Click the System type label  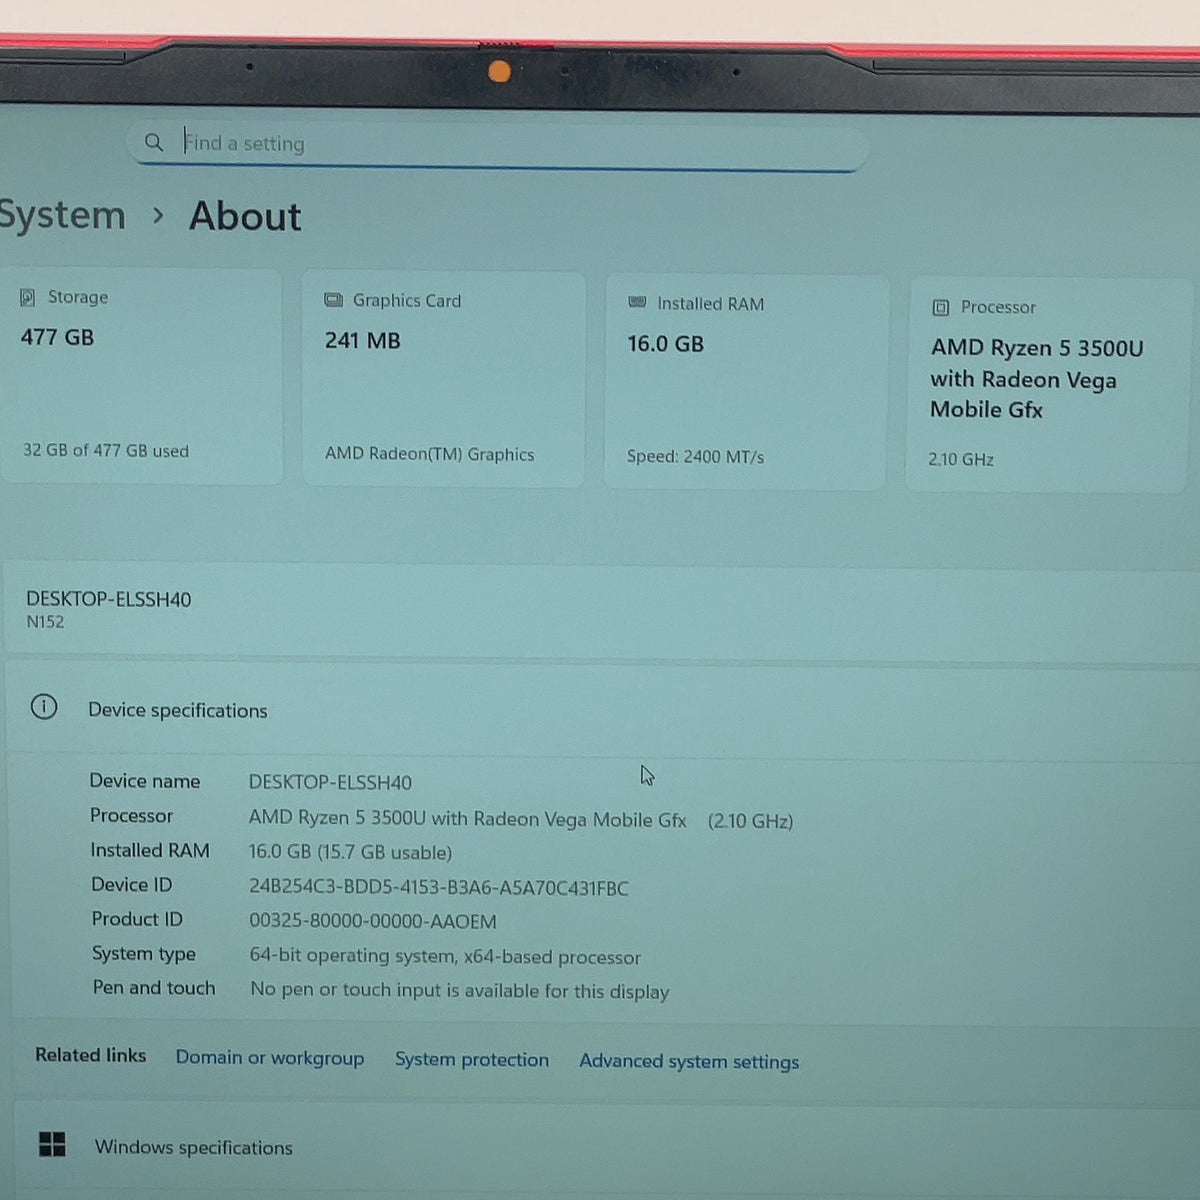tap(144, 953)
